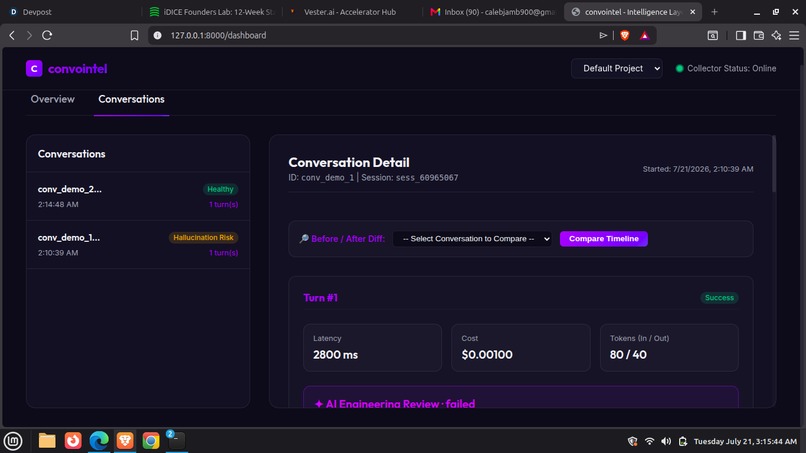
Task: Open volume control in tray
Action: [x=666, y=441]
